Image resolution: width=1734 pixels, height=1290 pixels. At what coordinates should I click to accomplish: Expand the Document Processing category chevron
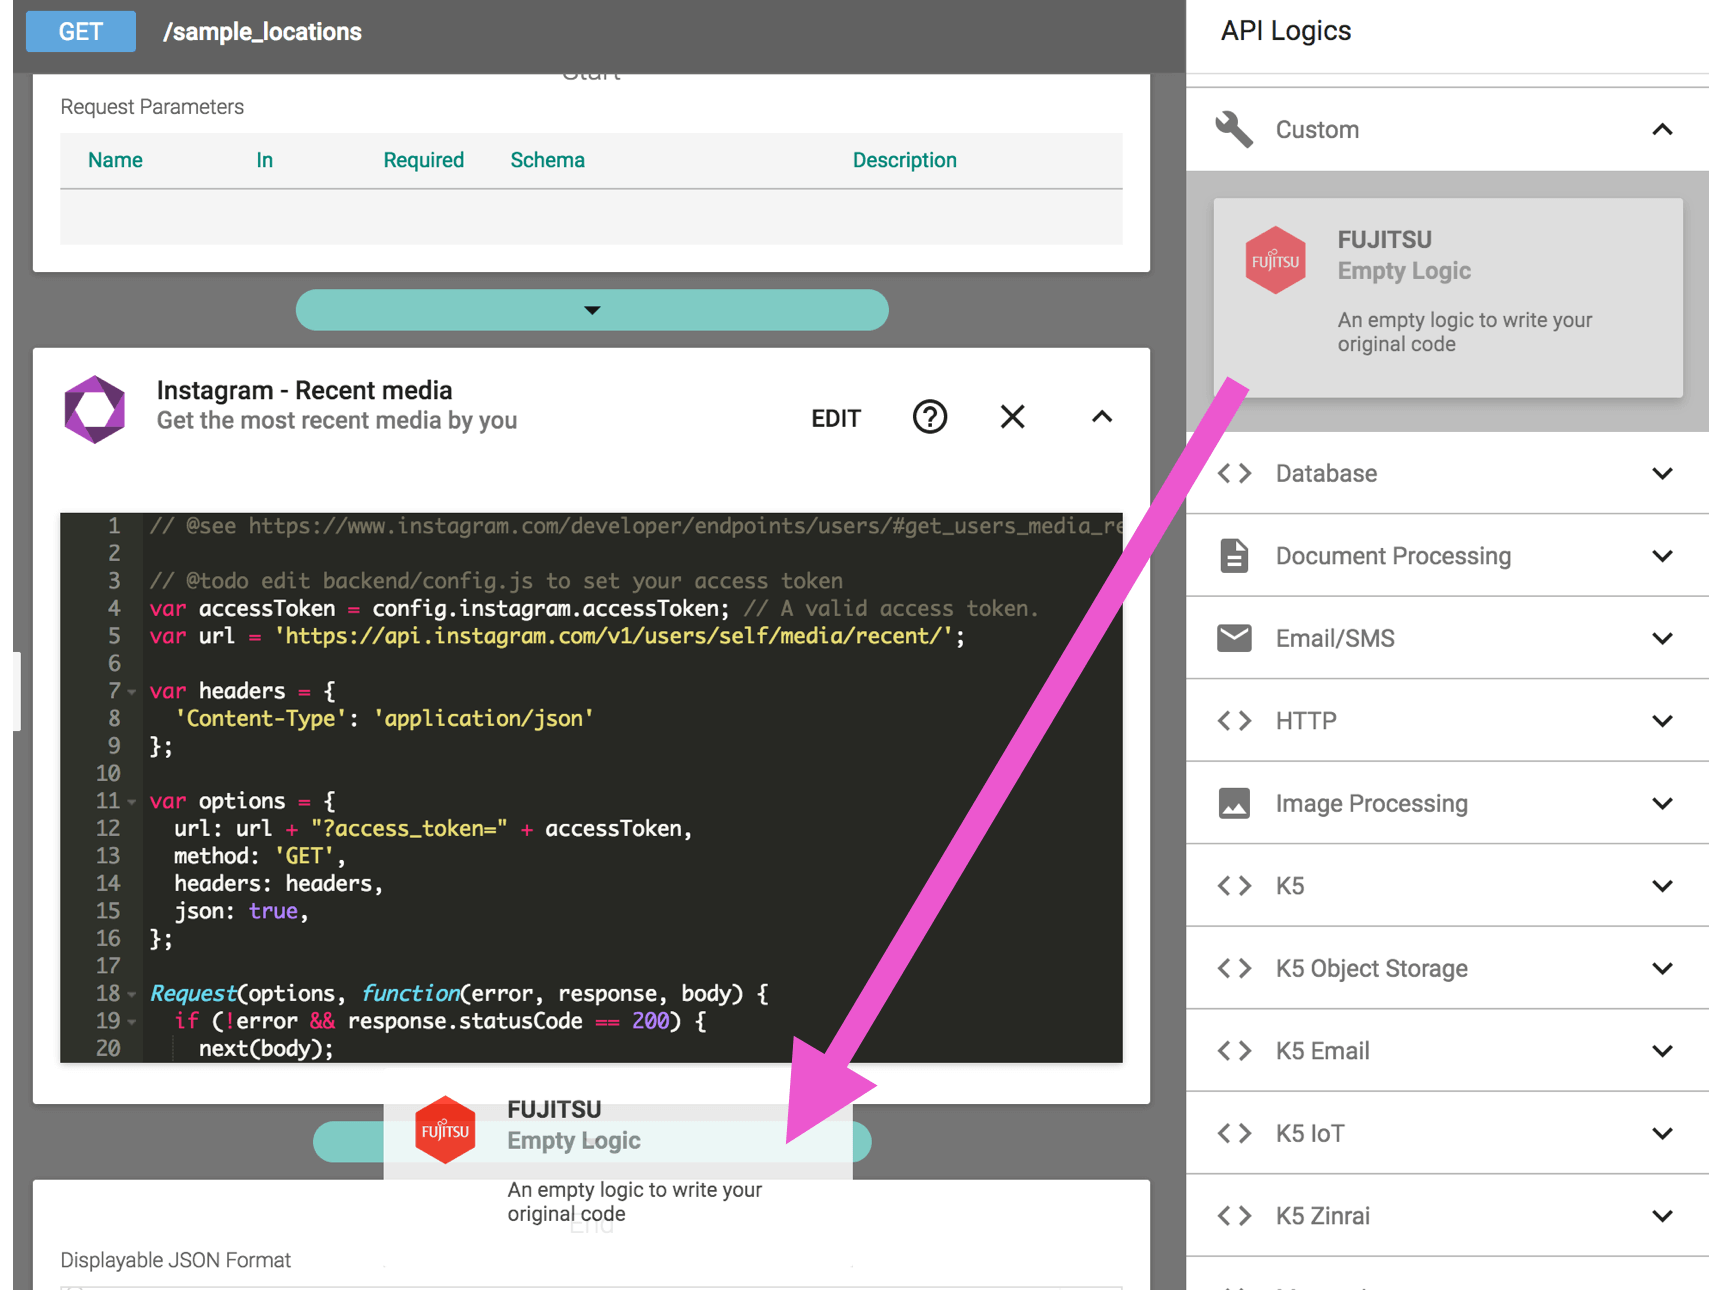click(x=1662, y=556)
